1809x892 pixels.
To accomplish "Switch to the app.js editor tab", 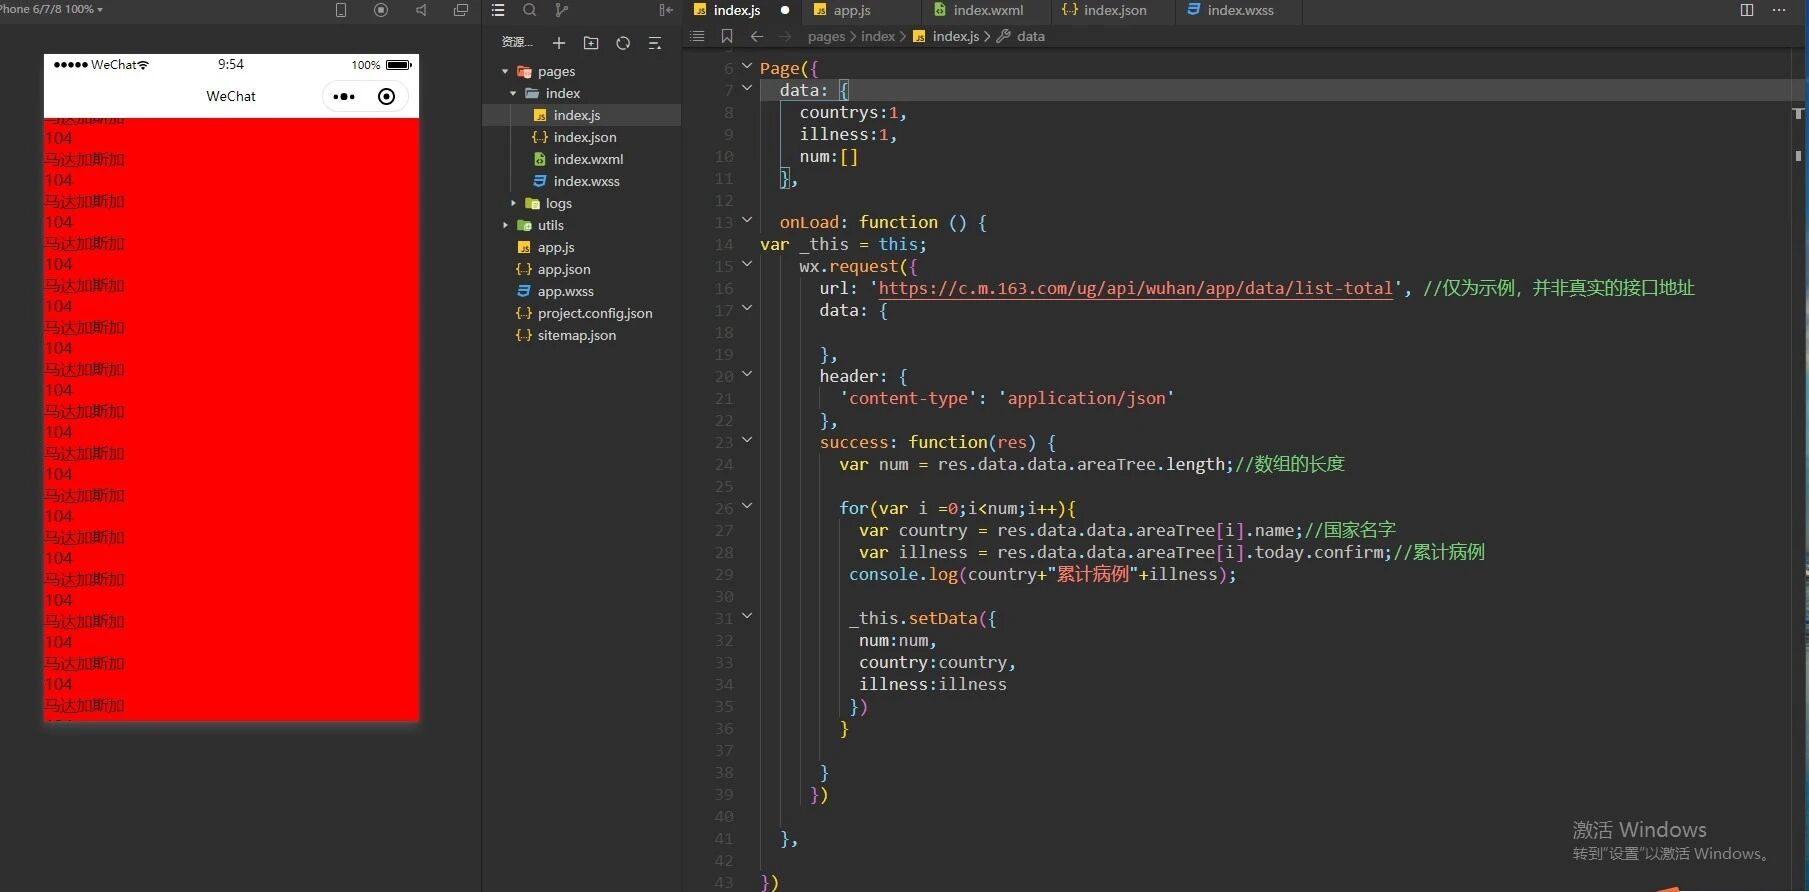I will 851,10.
